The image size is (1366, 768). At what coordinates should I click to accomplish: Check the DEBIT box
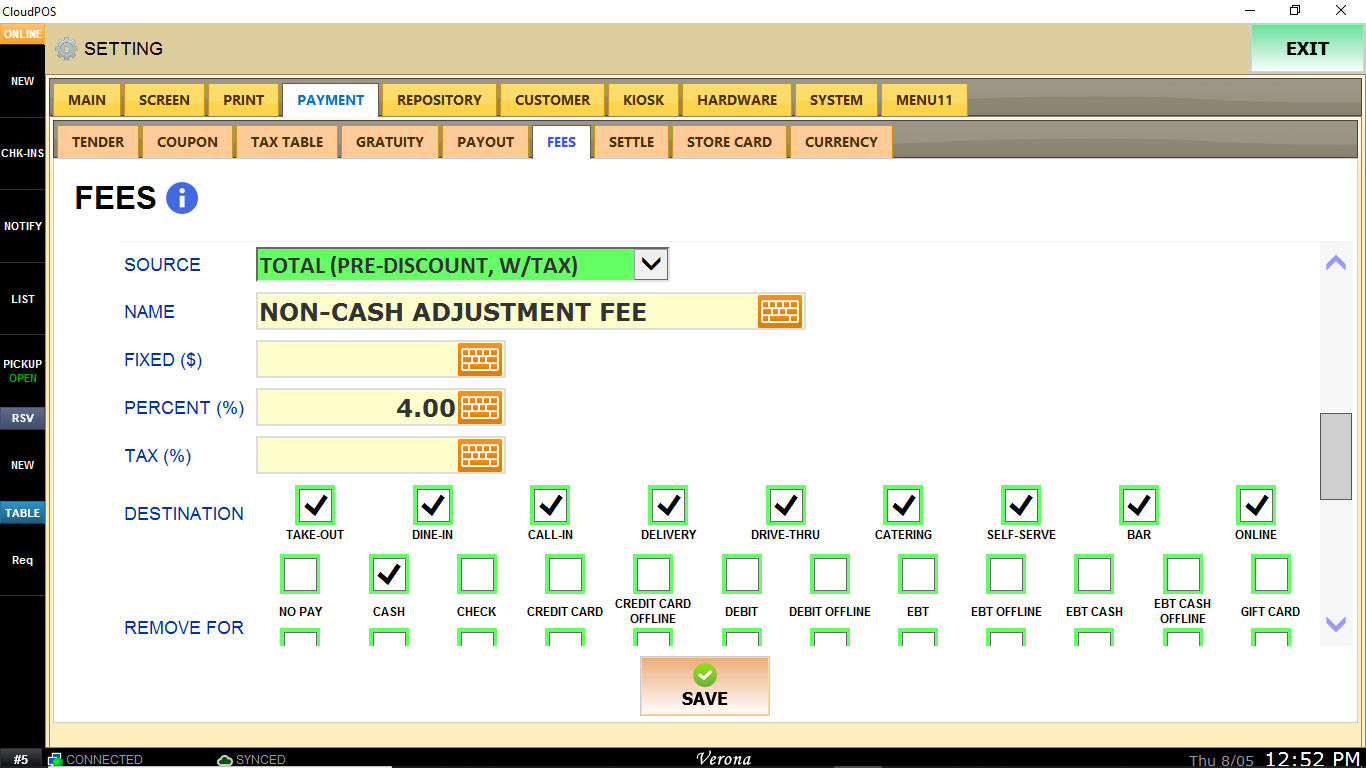tap(742, 575)
